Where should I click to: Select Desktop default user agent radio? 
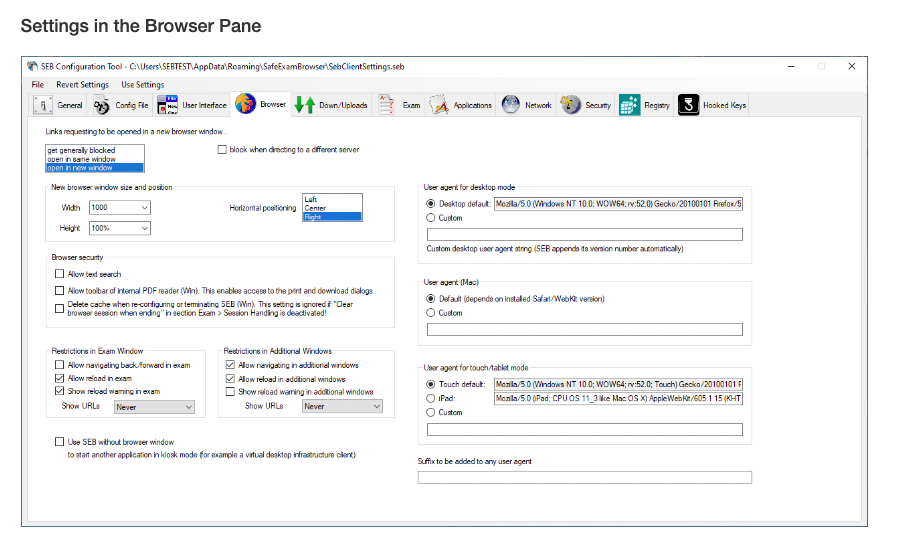(431, 204)
